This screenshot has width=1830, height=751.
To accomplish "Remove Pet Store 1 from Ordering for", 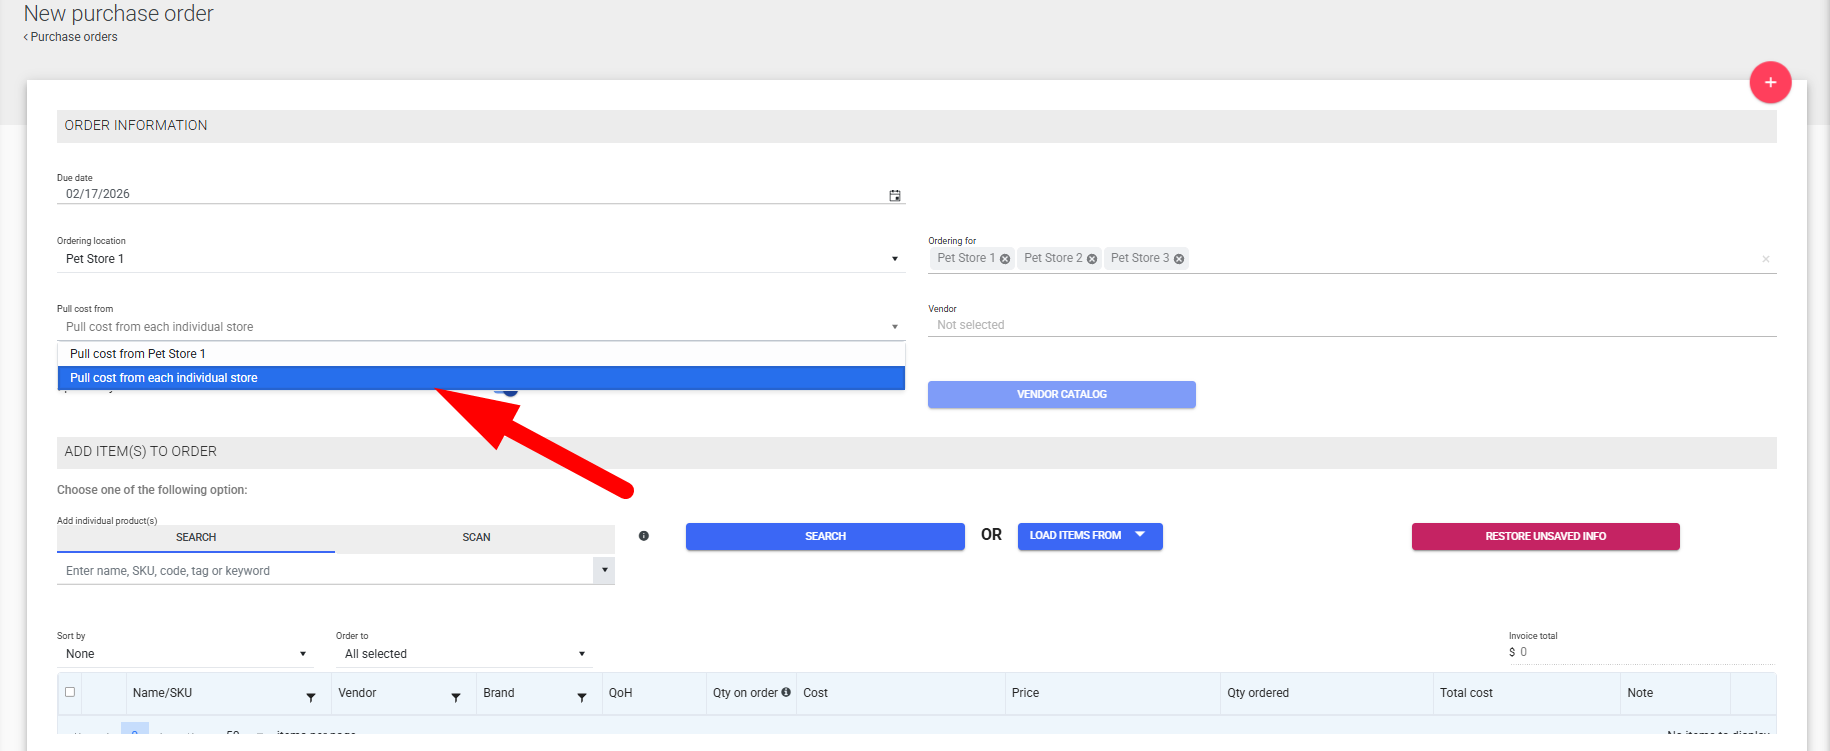I will click(x=1005, y=259).
